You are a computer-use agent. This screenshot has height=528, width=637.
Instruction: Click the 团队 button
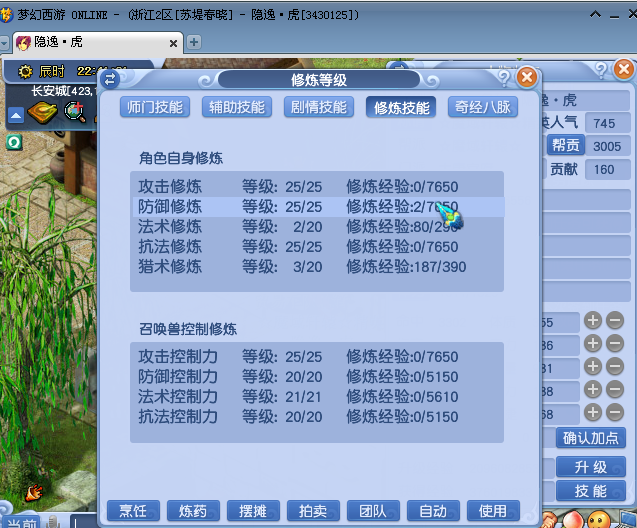click(x=373, y=511)
